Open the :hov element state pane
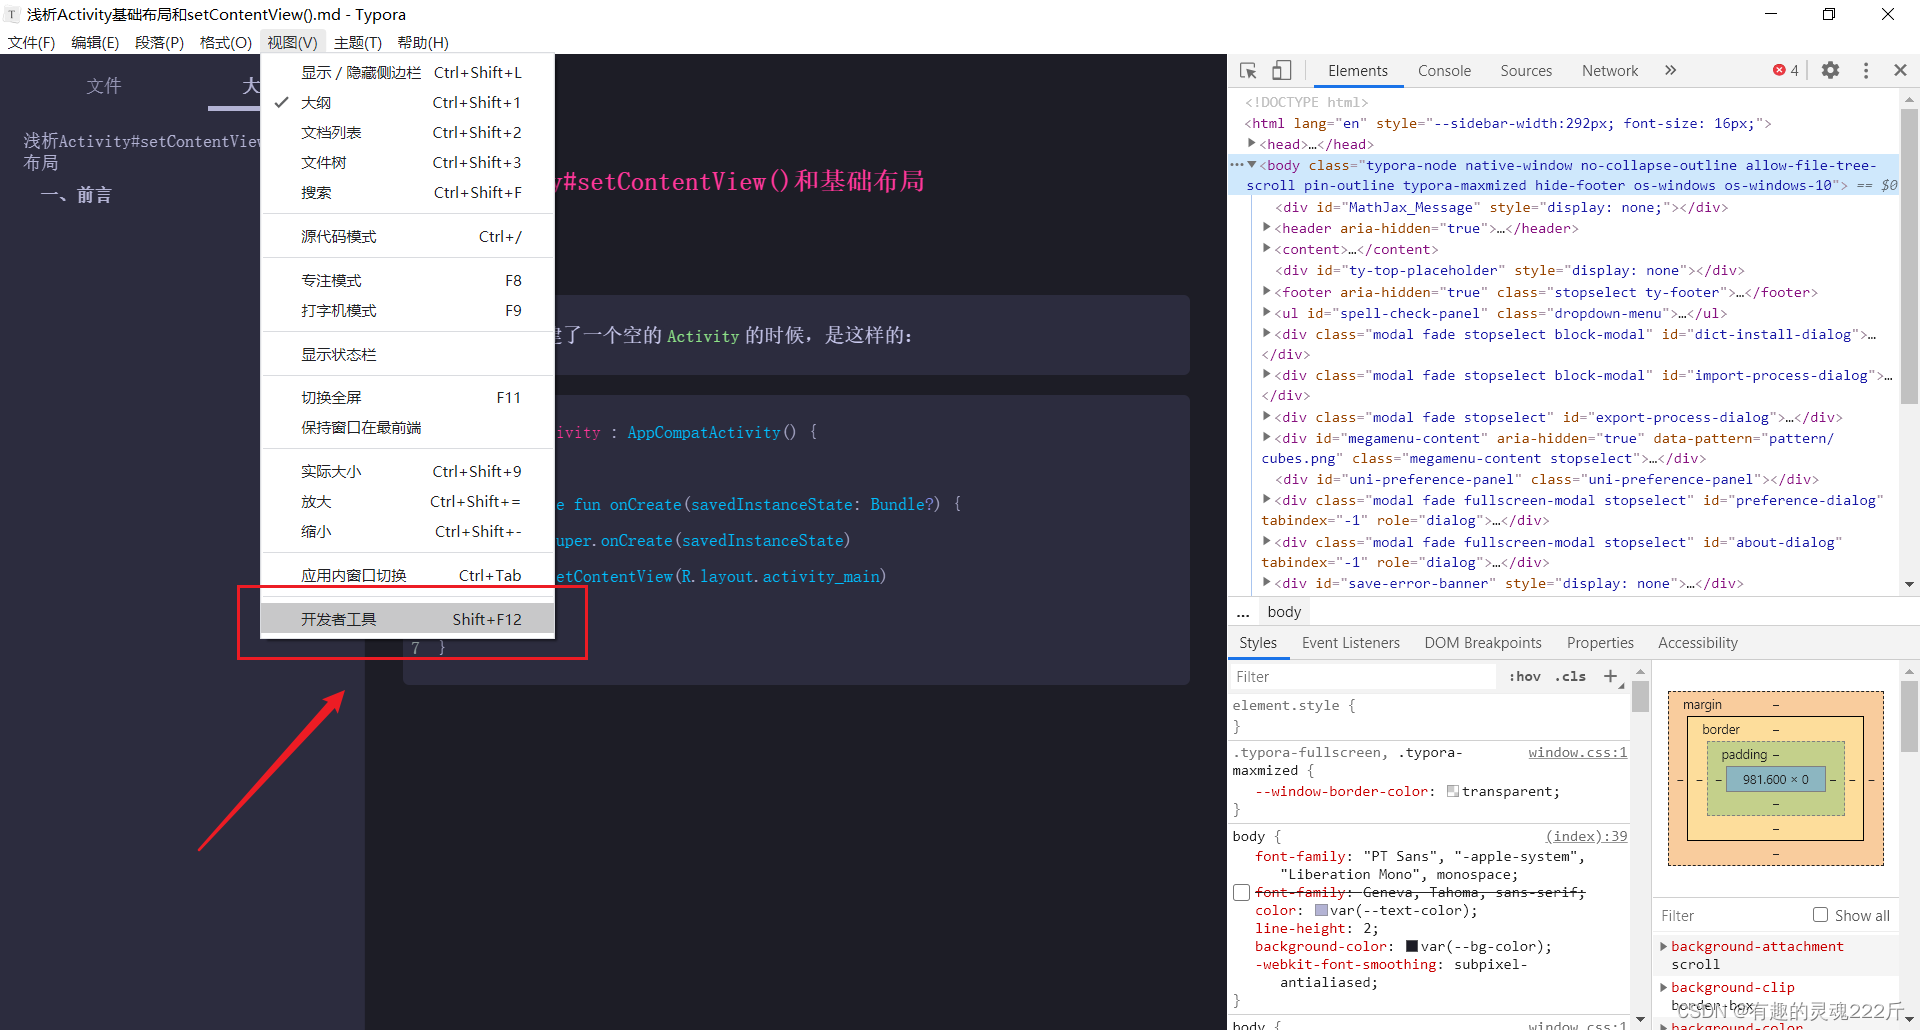Image resolution: width=1920 pixels, height=1030 pixels. point(1523,676)
